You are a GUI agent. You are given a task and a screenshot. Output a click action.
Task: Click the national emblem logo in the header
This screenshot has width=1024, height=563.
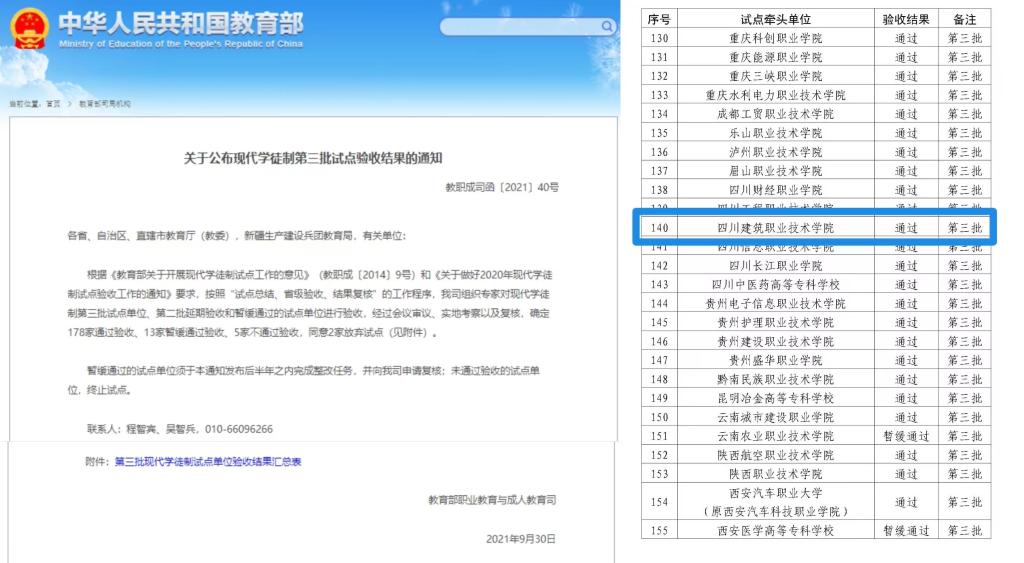coord(29,29)
